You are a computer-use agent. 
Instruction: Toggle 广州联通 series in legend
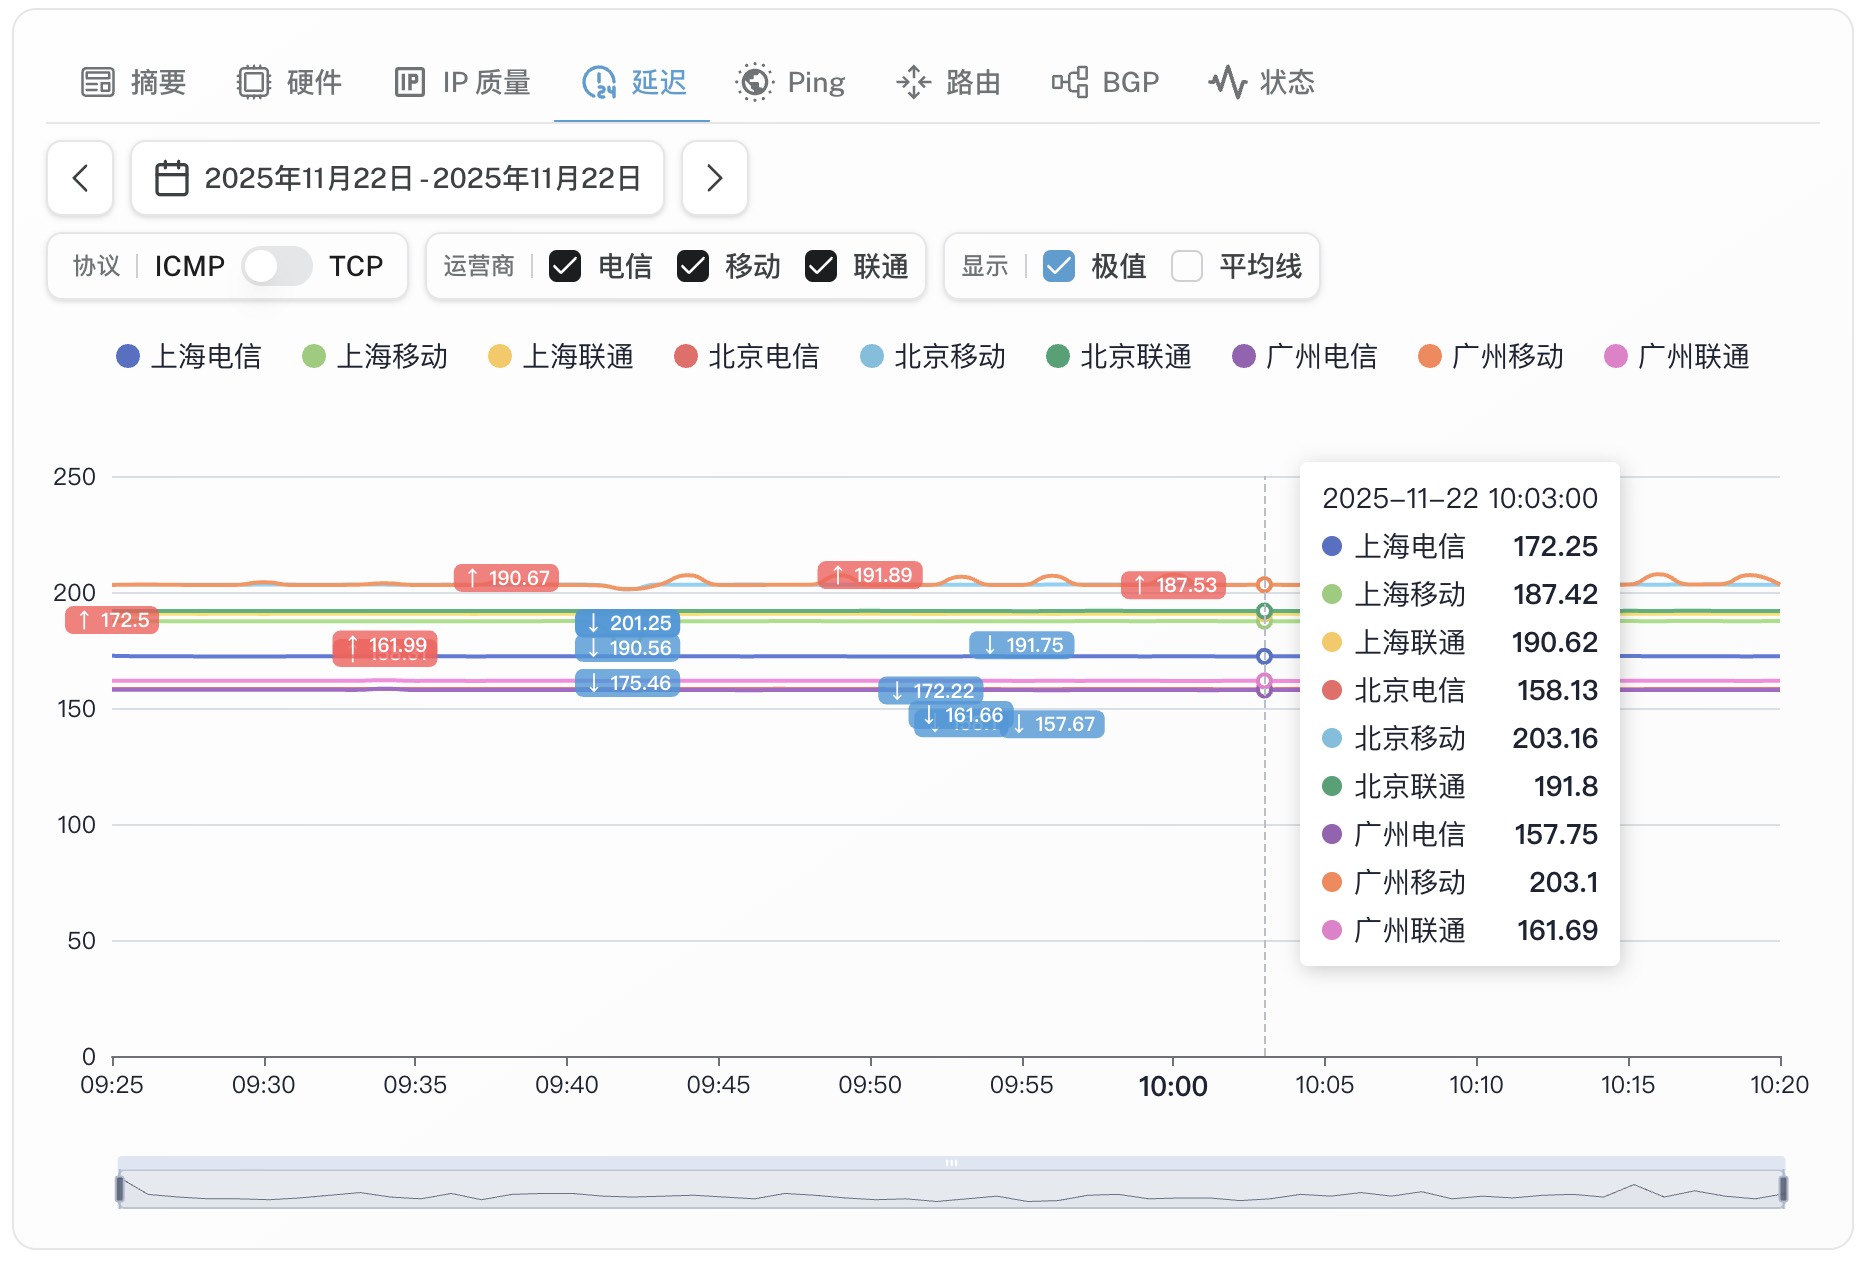1677,357
